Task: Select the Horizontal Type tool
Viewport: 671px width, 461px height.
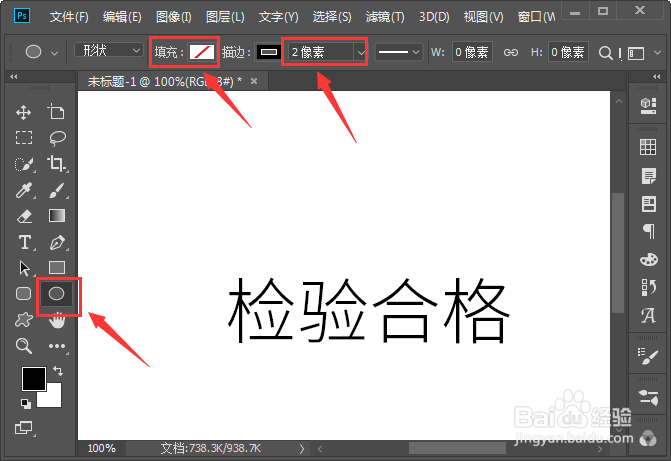Action: click(x=25, y=242)
